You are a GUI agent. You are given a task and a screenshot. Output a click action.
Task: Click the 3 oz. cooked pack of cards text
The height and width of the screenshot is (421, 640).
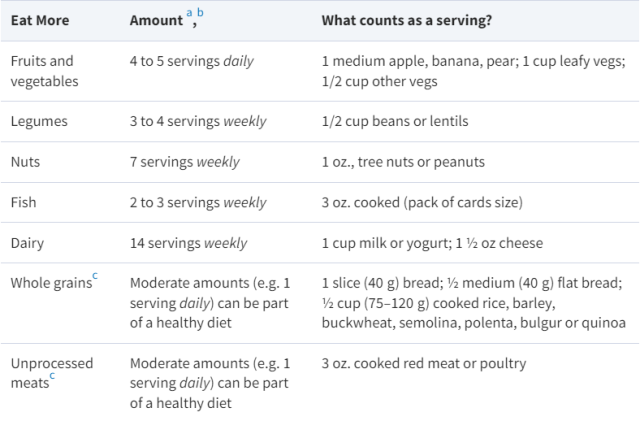[x=422, y=202]
